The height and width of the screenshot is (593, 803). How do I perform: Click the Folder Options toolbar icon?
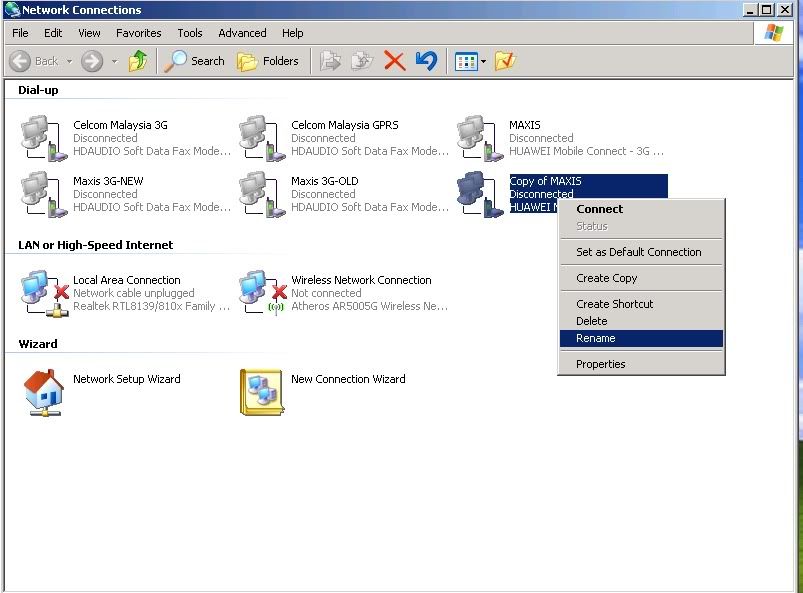[x=505, y=61]
